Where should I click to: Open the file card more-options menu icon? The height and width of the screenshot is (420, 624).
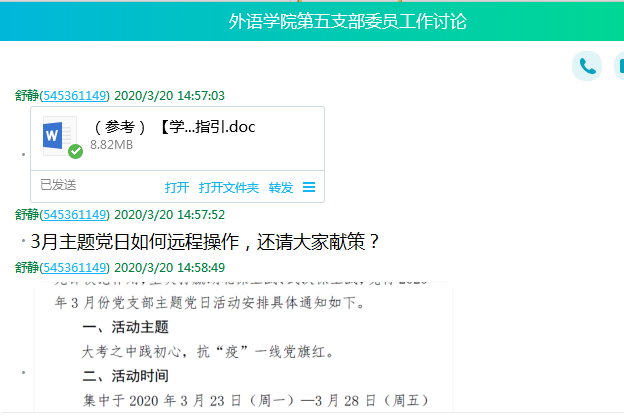pyautogui.click(x=309, y=187)
